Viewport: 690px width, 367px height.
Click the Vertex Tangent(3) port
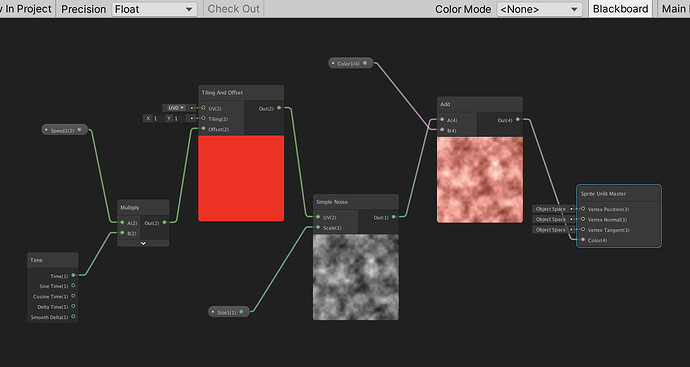583,230
